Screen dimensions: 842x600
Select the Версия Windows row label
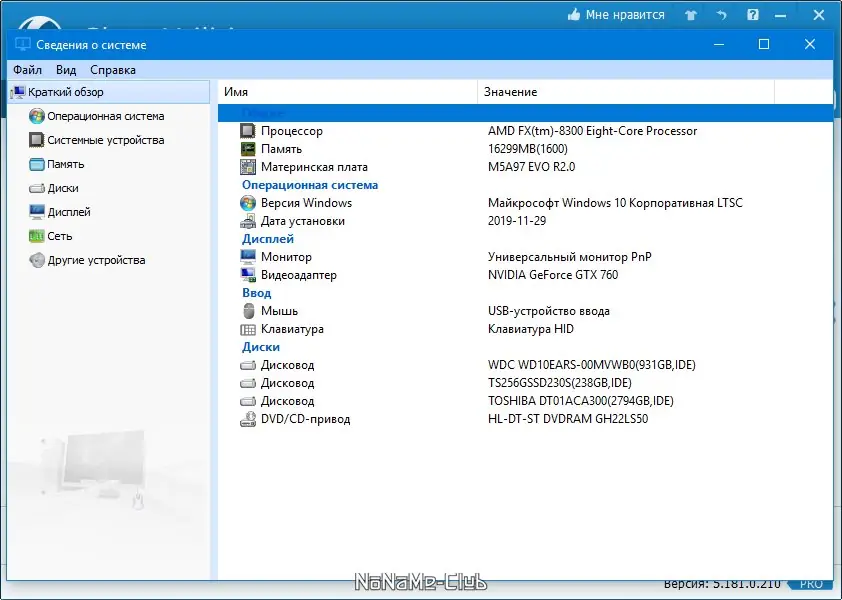[306, 203]
